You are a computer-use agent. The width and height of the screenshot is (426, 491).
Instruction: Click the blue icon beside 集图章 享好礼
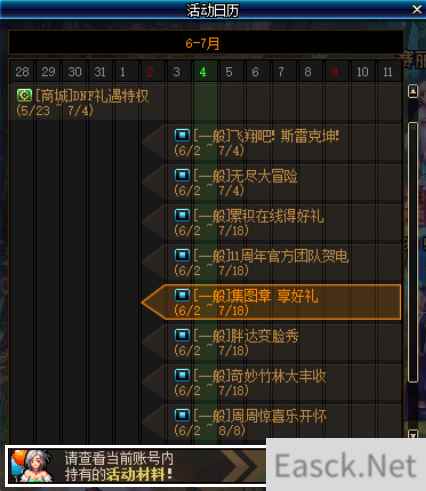(182, 295)
